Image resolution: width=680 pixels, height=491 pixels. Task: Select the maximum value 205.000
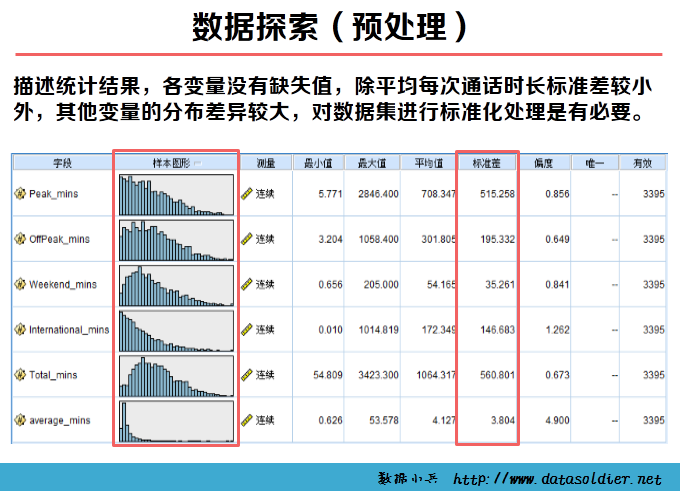click(381, 285)
